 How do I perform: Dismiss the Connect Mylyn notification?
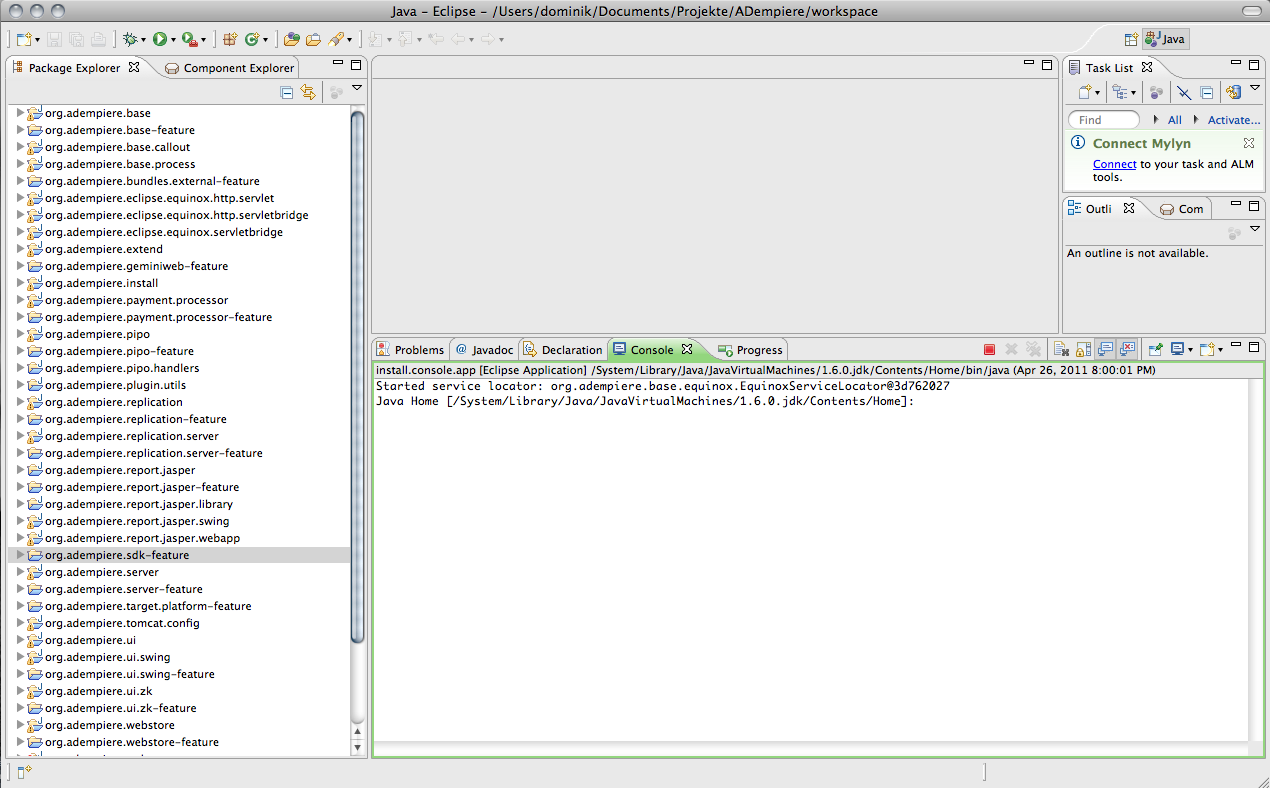pyautogui.click(x=1249, y=143)
